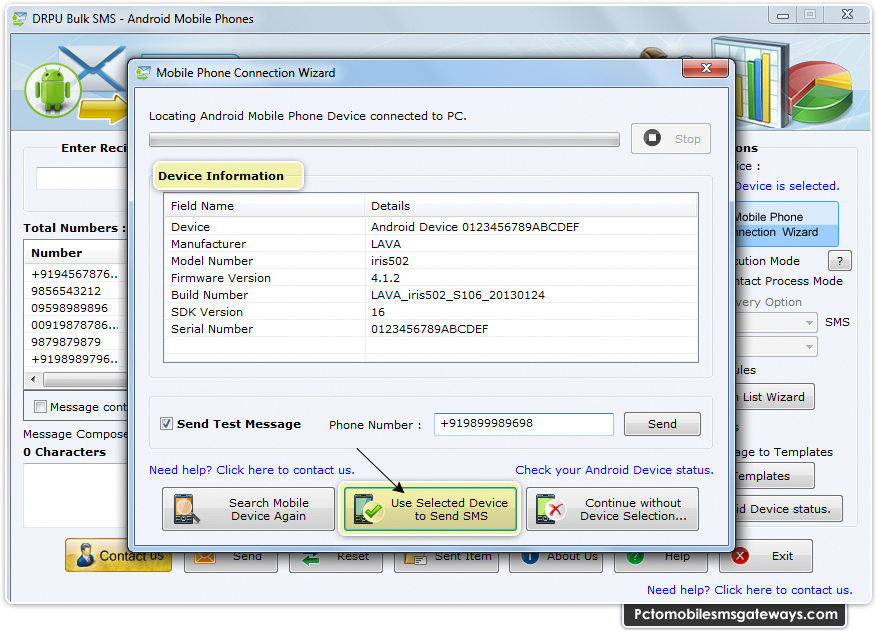
Task: Click the person icon on the Contact us button
Action: tap(85, 555)
